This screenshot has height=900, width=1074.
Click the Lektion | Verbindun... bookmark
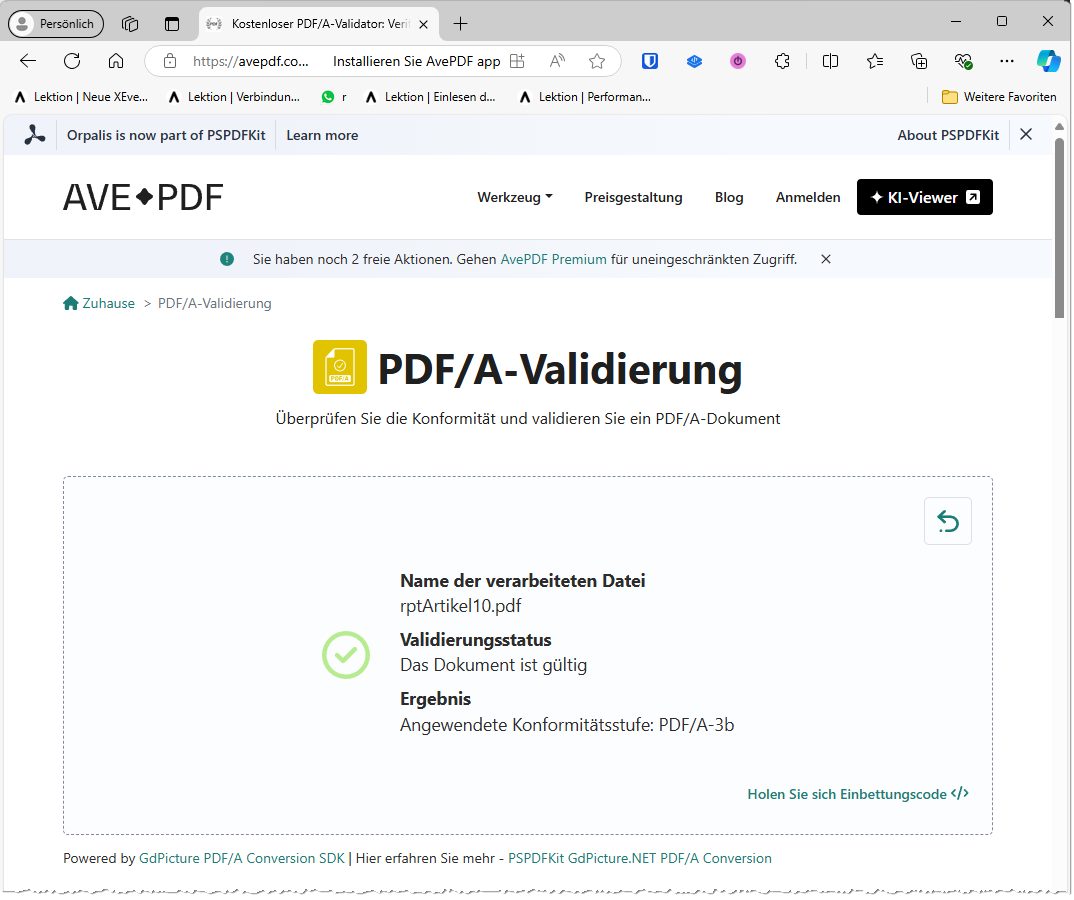(235, 96)
